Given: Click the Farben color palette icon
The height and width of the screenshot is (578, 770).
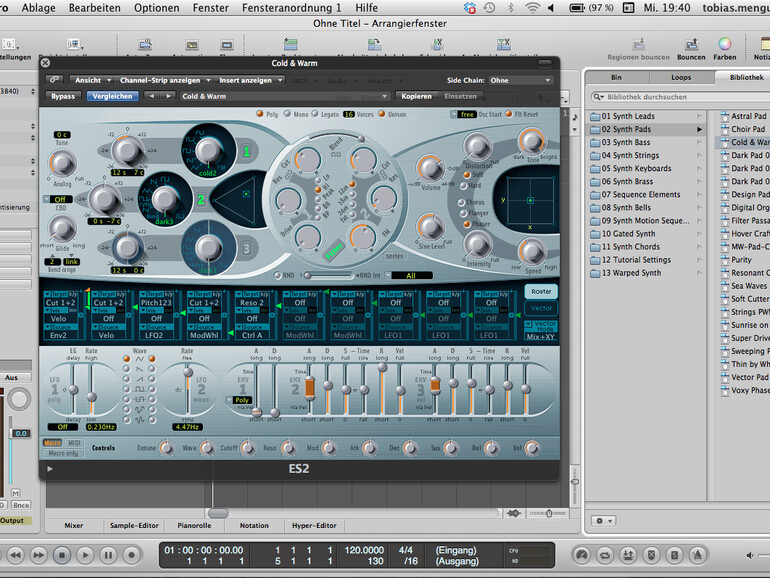Looking at the screenshot, I should click(x=724, y=45).
